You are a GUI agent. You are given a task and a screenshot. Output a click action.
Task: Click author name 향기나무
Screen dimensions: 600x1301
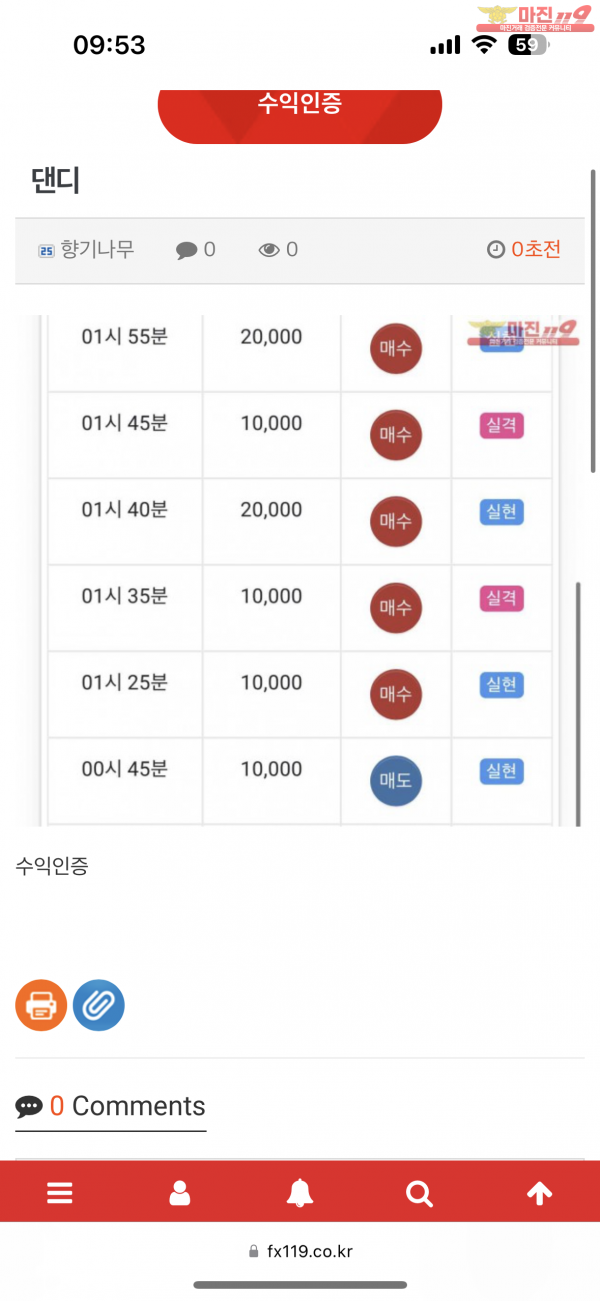point(96,250)
